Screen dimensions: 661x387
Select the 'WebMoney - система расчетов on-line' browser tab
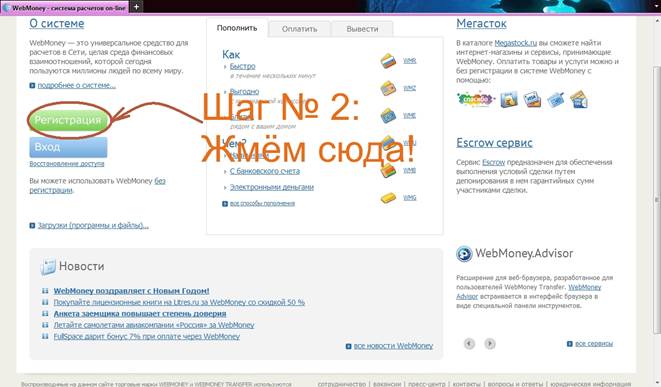pos(64,8)
